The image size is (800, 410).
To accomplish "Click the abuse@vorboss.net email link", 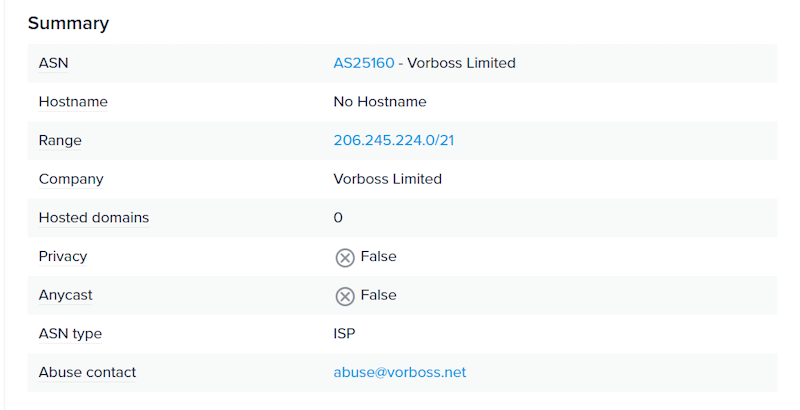I will click(x=399, y=372).
